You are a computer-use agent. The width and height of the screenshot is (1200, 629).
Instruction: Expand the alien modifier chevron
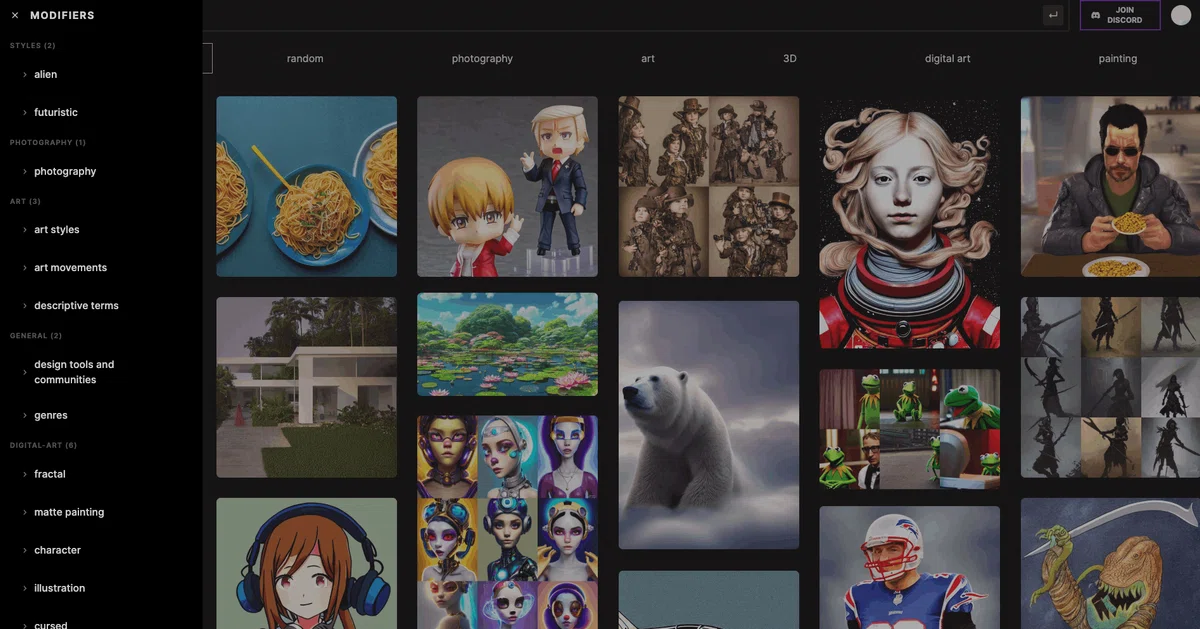[25, 75]
